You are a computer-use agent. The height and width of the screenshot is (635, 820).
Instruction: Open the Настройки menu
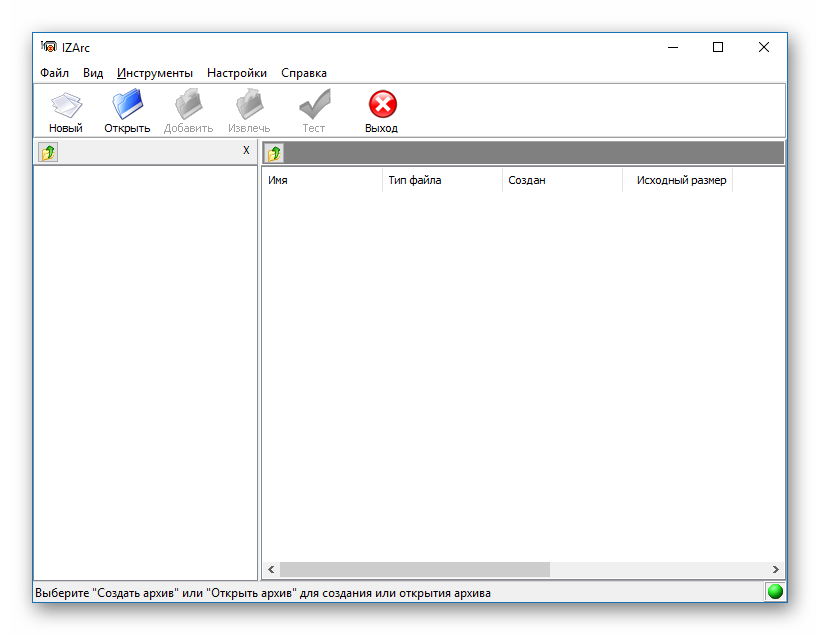237,73
